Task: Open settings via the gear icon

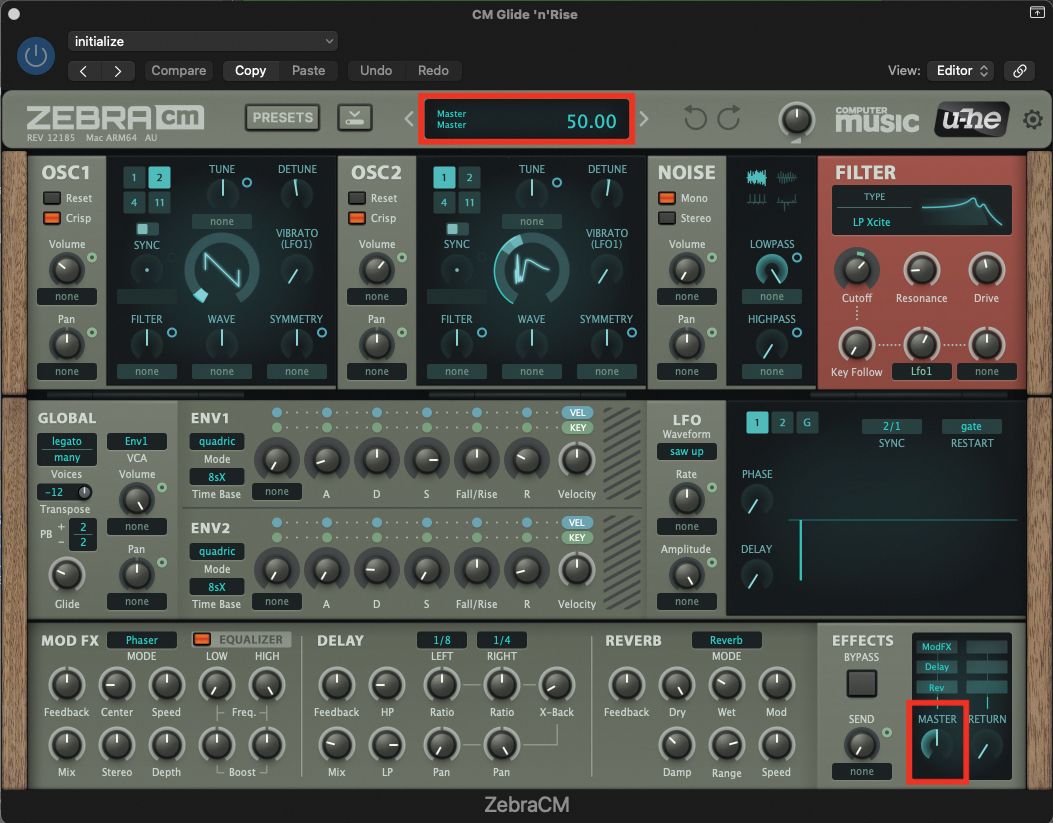Action: click(x=1032, y=118)
